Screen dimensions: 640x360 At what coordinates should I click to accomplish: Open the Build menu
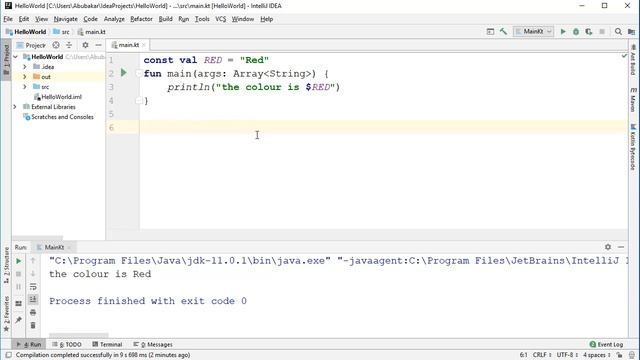pyautogui.click(x=165, y=19)
